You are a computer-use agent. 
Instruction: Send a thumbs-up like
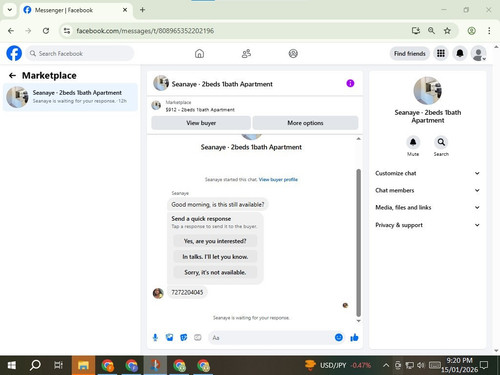(x=354, y=338)
